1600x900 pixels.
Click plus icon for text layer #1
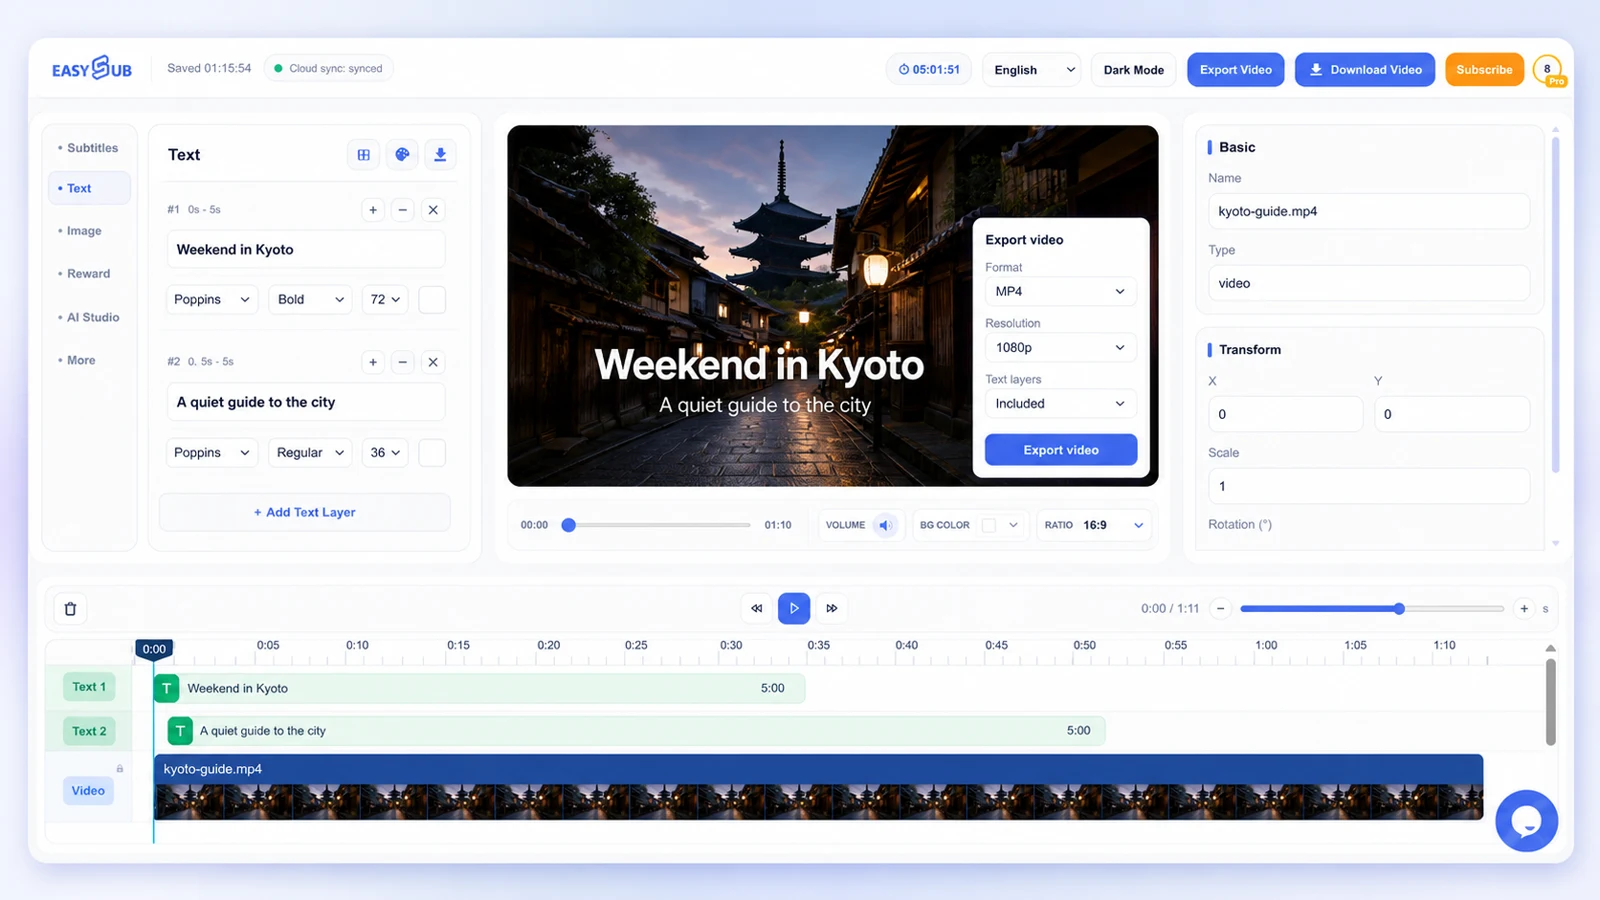373,210
